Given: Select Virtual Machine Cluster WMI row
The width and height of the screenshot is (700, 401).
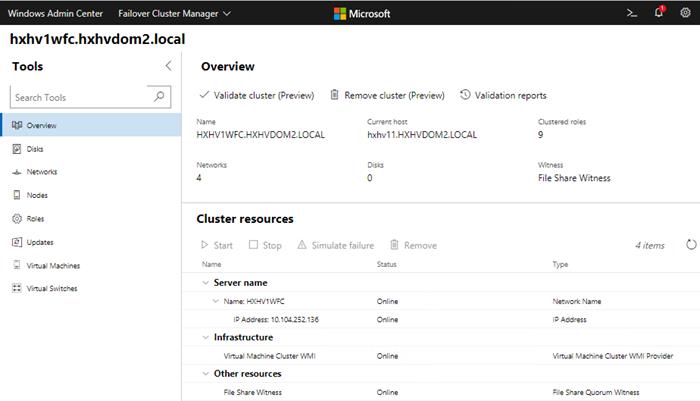Looking at the screenshot, I should click(441, 356).
